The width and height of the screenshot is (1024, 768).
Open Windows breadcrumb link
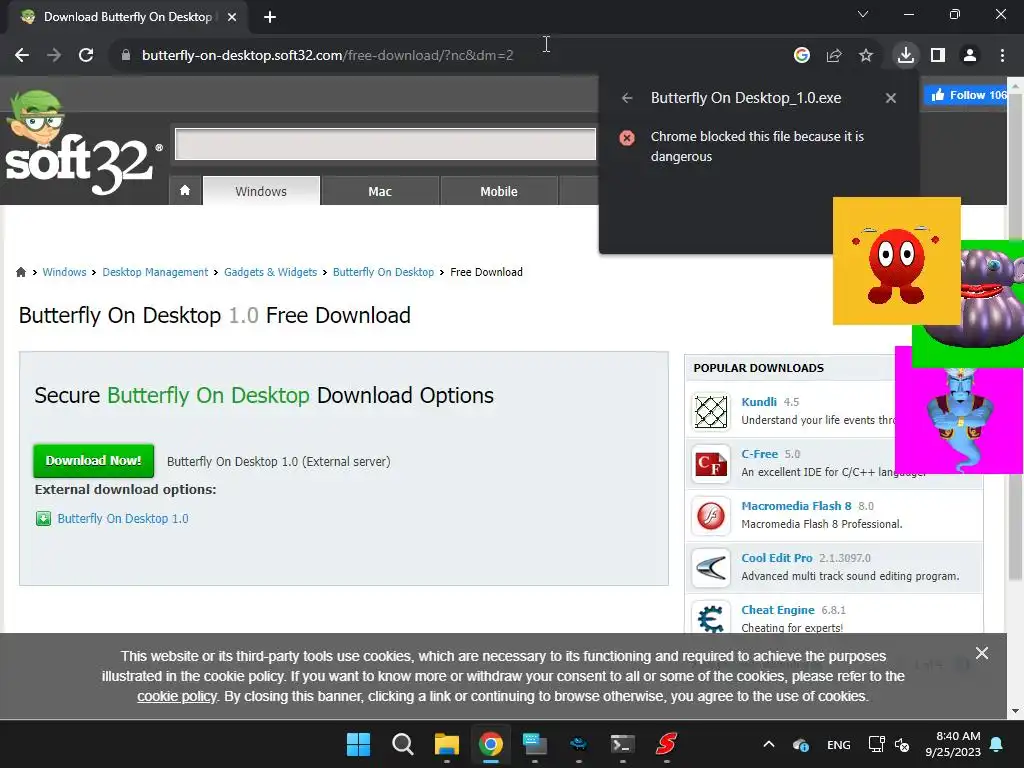coord(64,272)
